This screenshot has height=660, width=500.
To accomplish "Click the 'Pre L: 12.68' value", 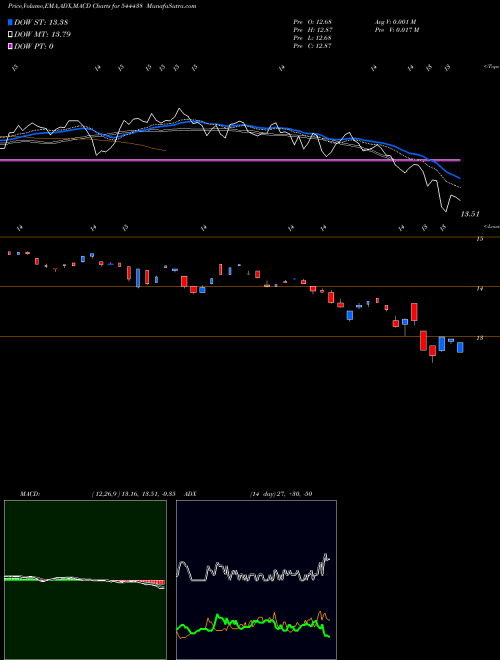I will pos(313,38).
